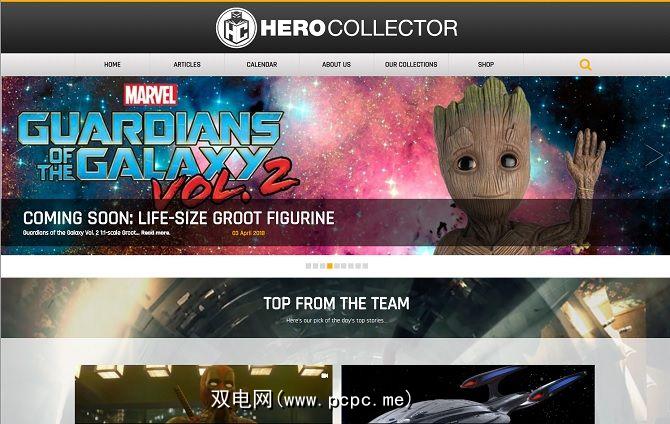
Task: Open the Deadpool story thumbnail
Action: pos(204,394)
